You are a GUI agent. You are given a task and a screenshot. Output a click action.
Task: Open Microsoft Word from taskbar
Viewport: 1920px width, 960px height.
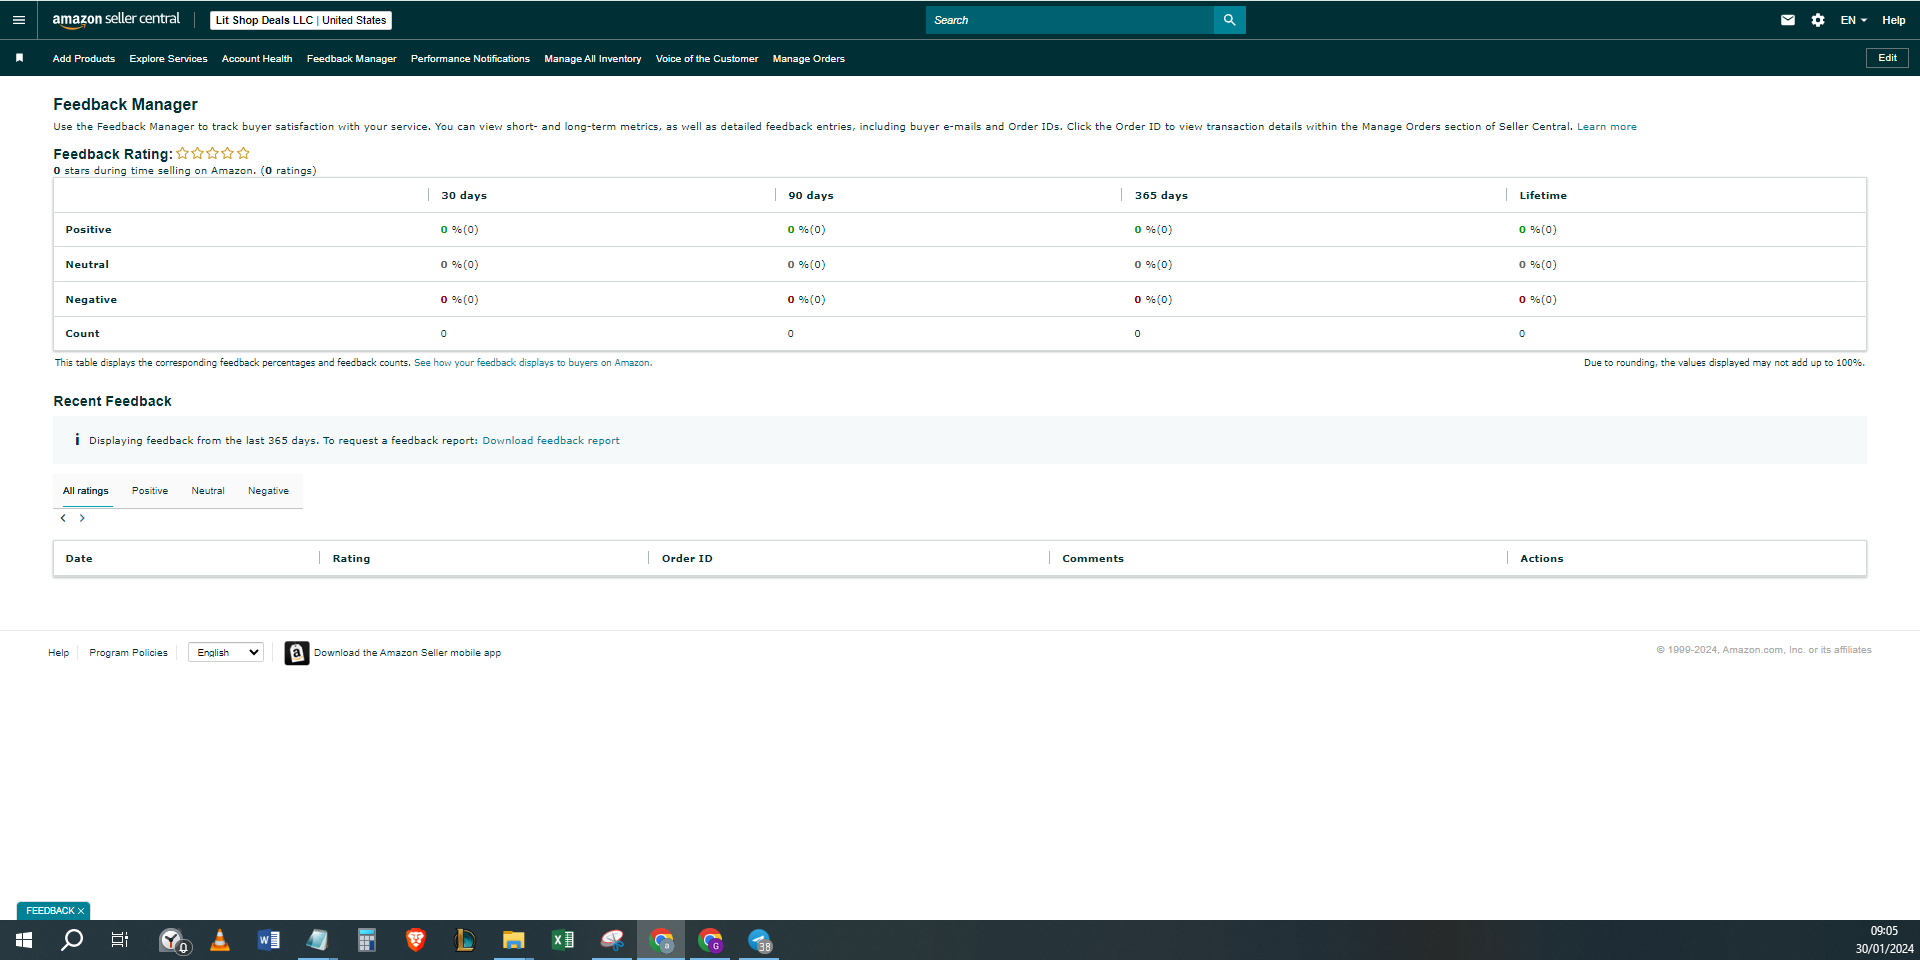(x=269, y=940)
